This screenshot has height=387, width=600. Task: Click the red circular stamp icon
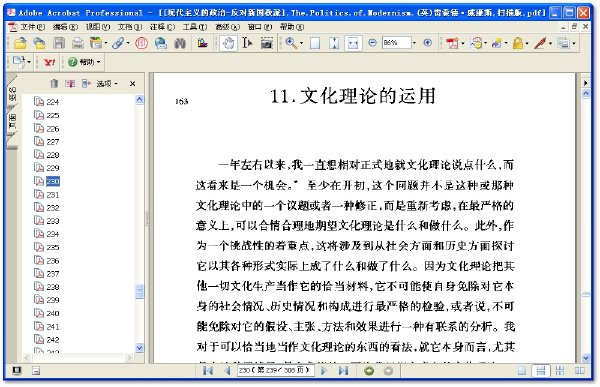[x=141, y=43]
